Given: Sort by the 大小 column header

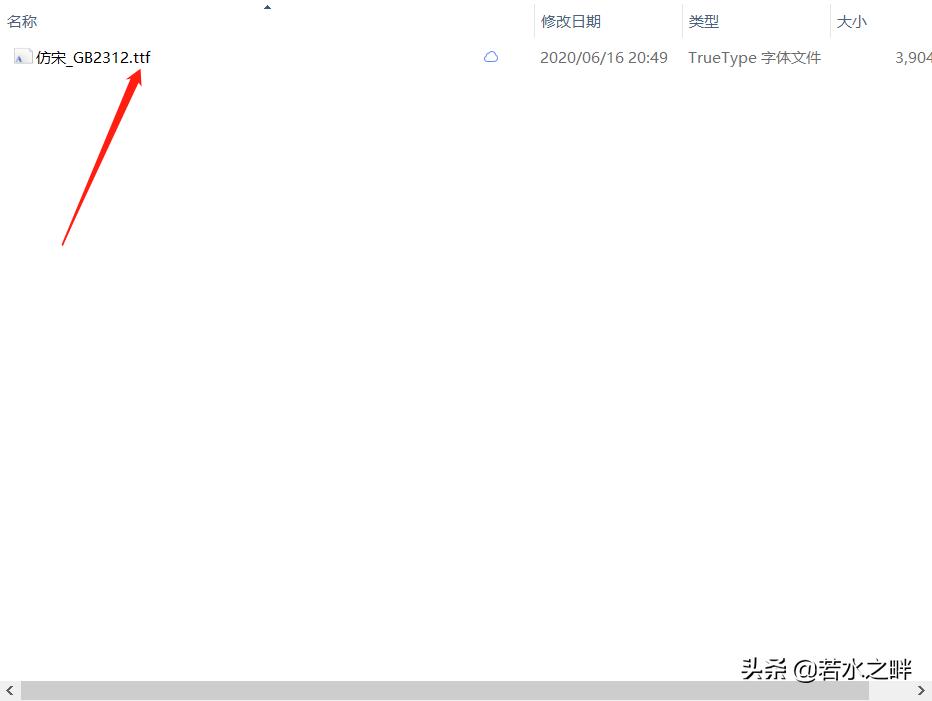Looking at the screenshot, I should click(x=851, y=20).
